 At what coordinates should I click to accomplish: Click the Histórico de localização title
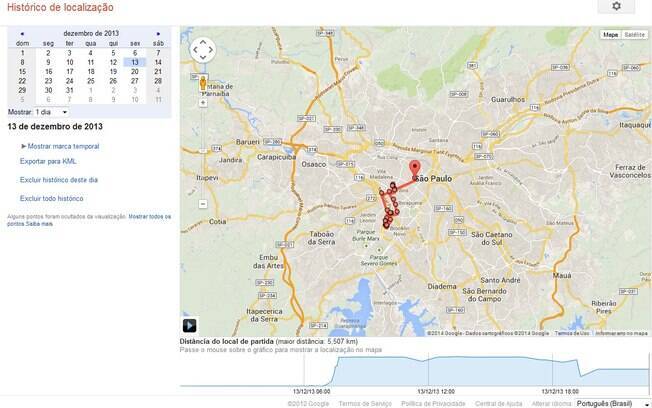coord(60,7)
